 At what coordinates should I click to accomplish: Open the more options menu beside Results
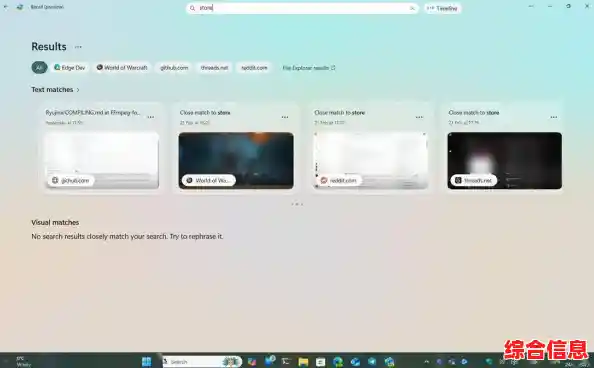click(x=78, y=47)
